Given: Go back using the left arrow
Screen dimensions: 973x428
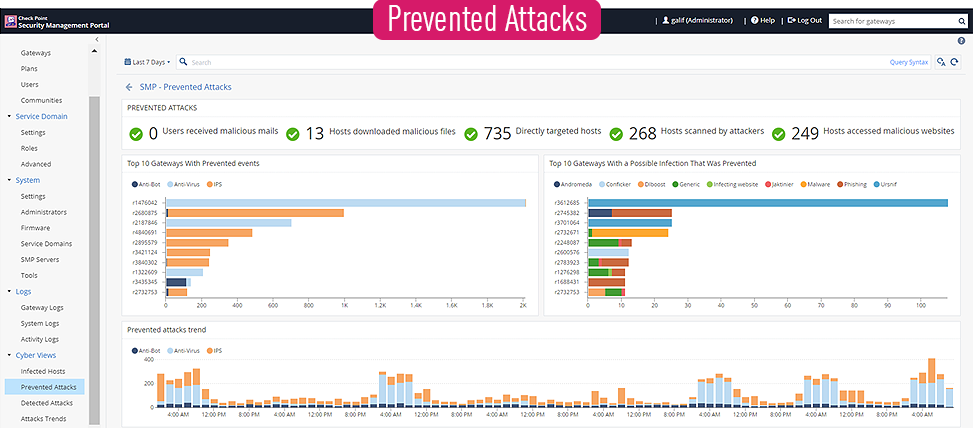Looking at the screenshot, I should click(x=129, y=87).
